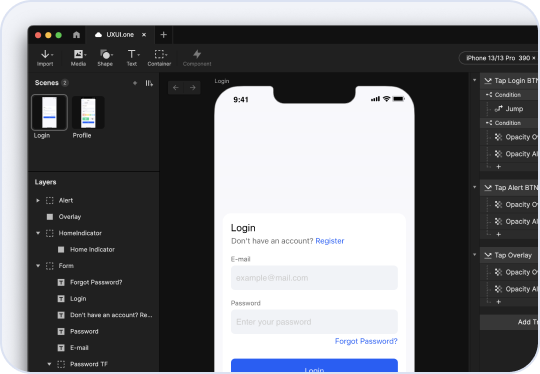Image resolution: width=540 pixels, height=374 pixels.
Task: Click the canvas back arrow
Action: (176, 88)
